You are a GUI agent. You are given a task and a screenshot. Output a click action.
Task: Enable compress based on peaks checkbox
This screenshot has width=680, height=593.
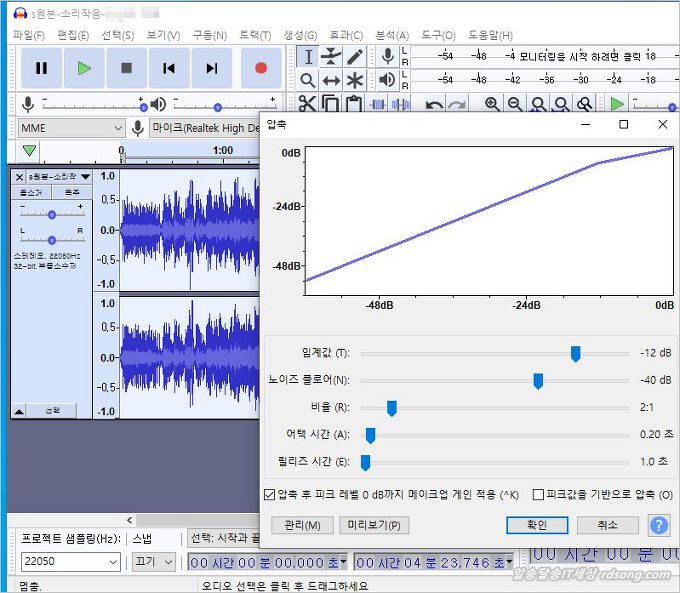point(538,494)
